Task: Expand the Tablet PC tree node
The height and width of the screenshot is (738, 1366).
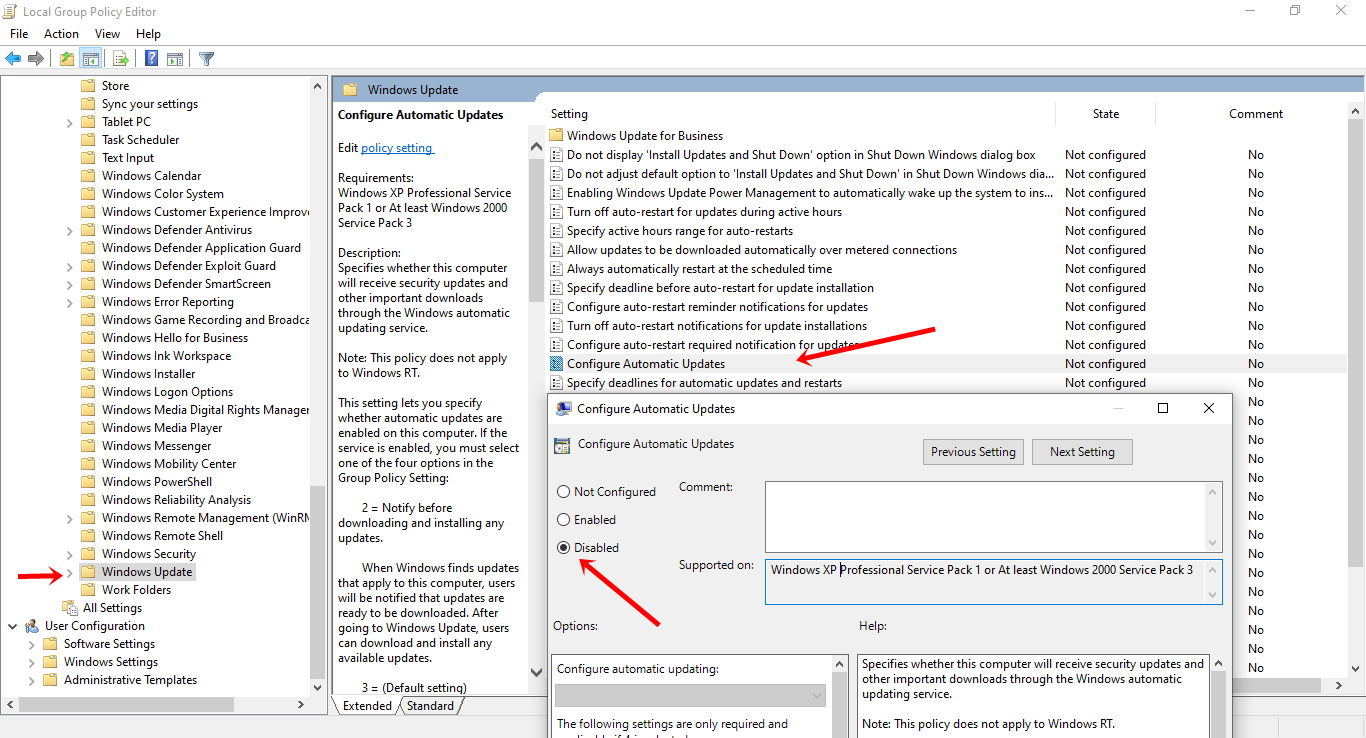Action: point(69,122)
